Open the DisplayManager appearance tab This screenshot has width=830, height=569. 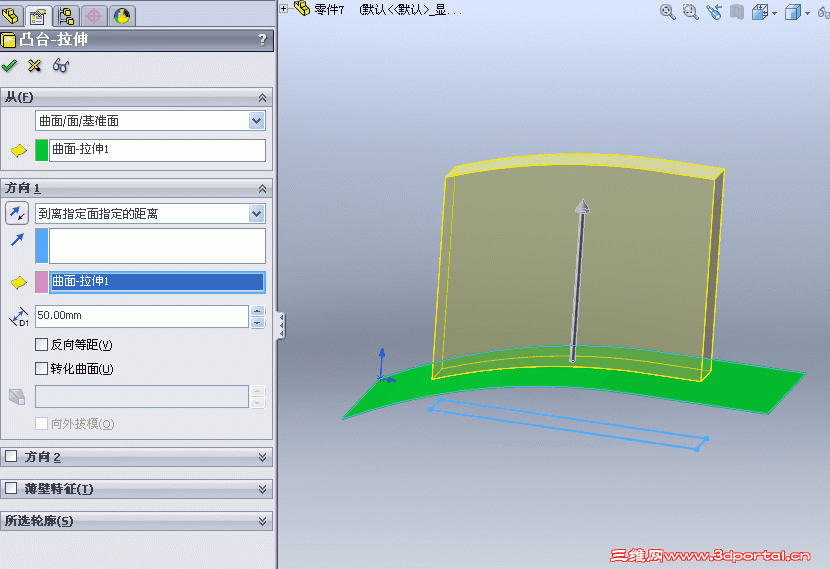[x=122, y=15]
